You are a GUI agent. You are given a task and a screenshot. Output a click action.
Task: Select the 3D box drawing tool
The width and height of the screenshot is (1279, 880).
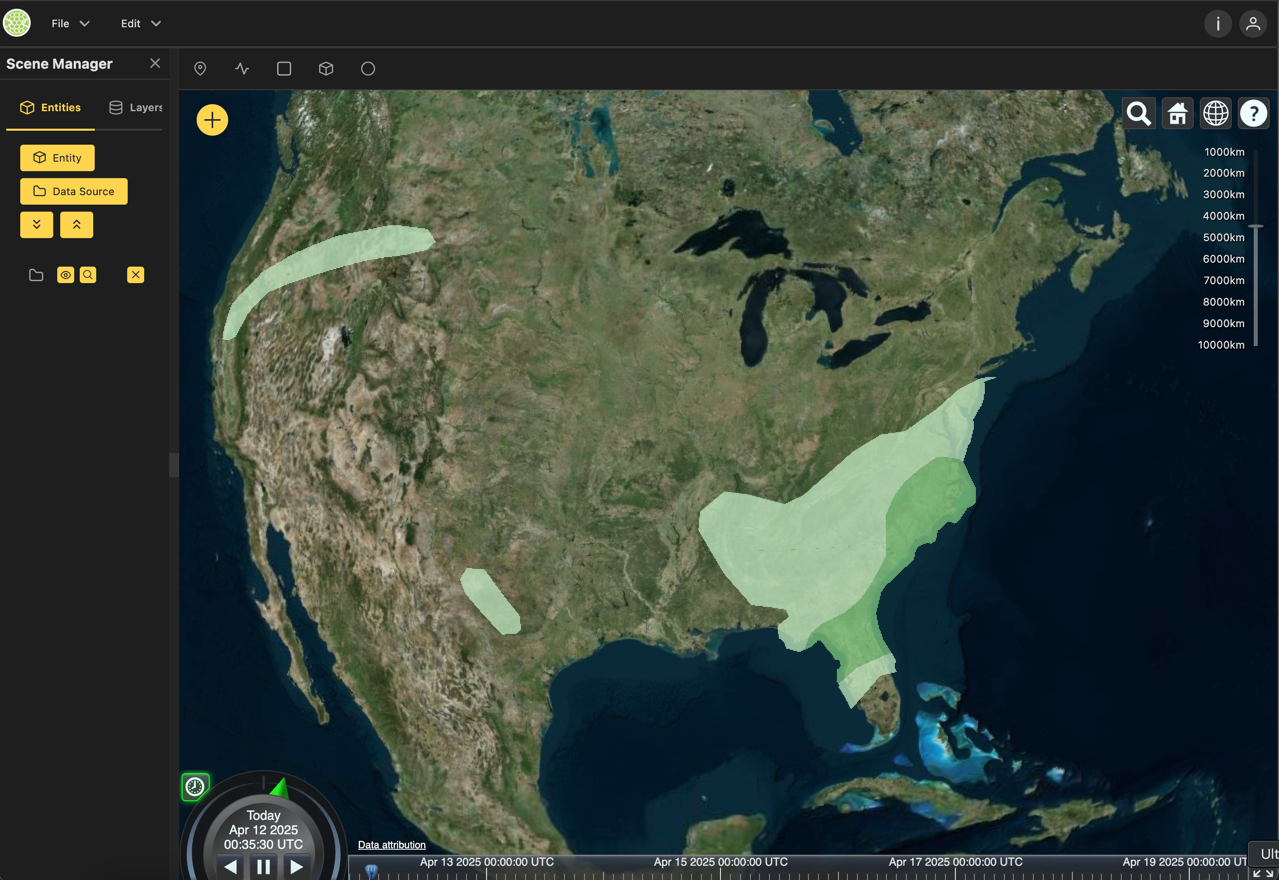tap(326, 69)
